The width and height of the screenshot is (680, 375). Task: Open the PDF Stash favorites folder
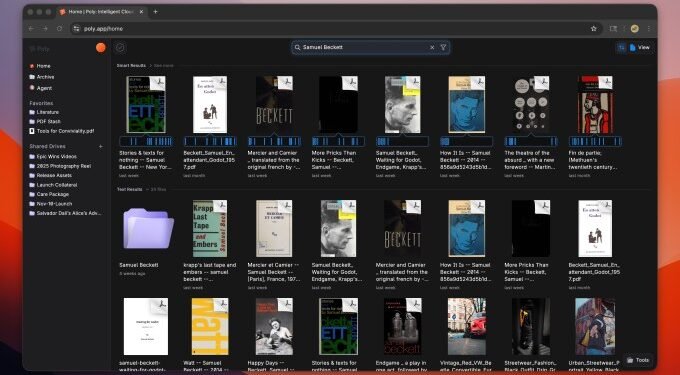coord(45,122)
